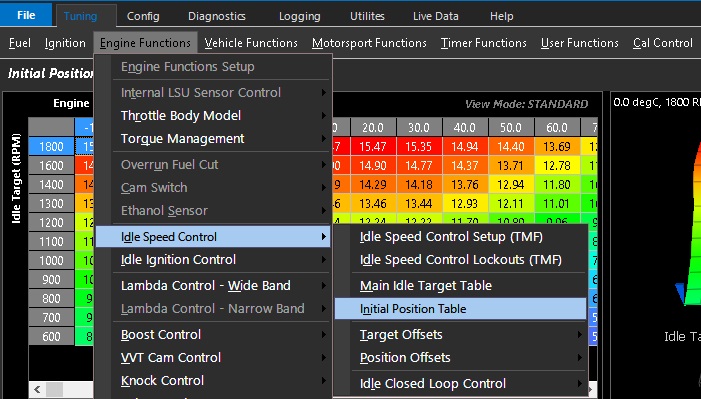Click View Mode: STANDARD label
This screenshot has height=399, width=701.
pyautogui.click(x=526, y=104)
